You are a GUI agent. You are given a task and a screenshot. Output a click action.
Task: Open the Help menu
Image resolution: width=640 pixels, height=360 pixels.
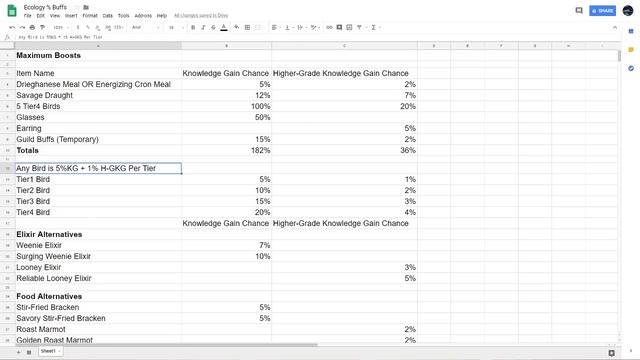click(162, 16)
